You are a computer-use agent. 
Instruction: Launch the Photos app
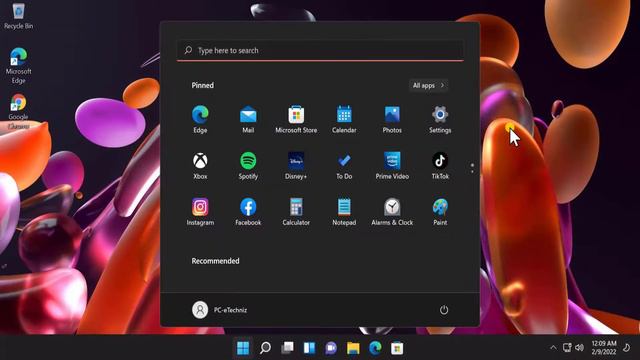[392, 119]
